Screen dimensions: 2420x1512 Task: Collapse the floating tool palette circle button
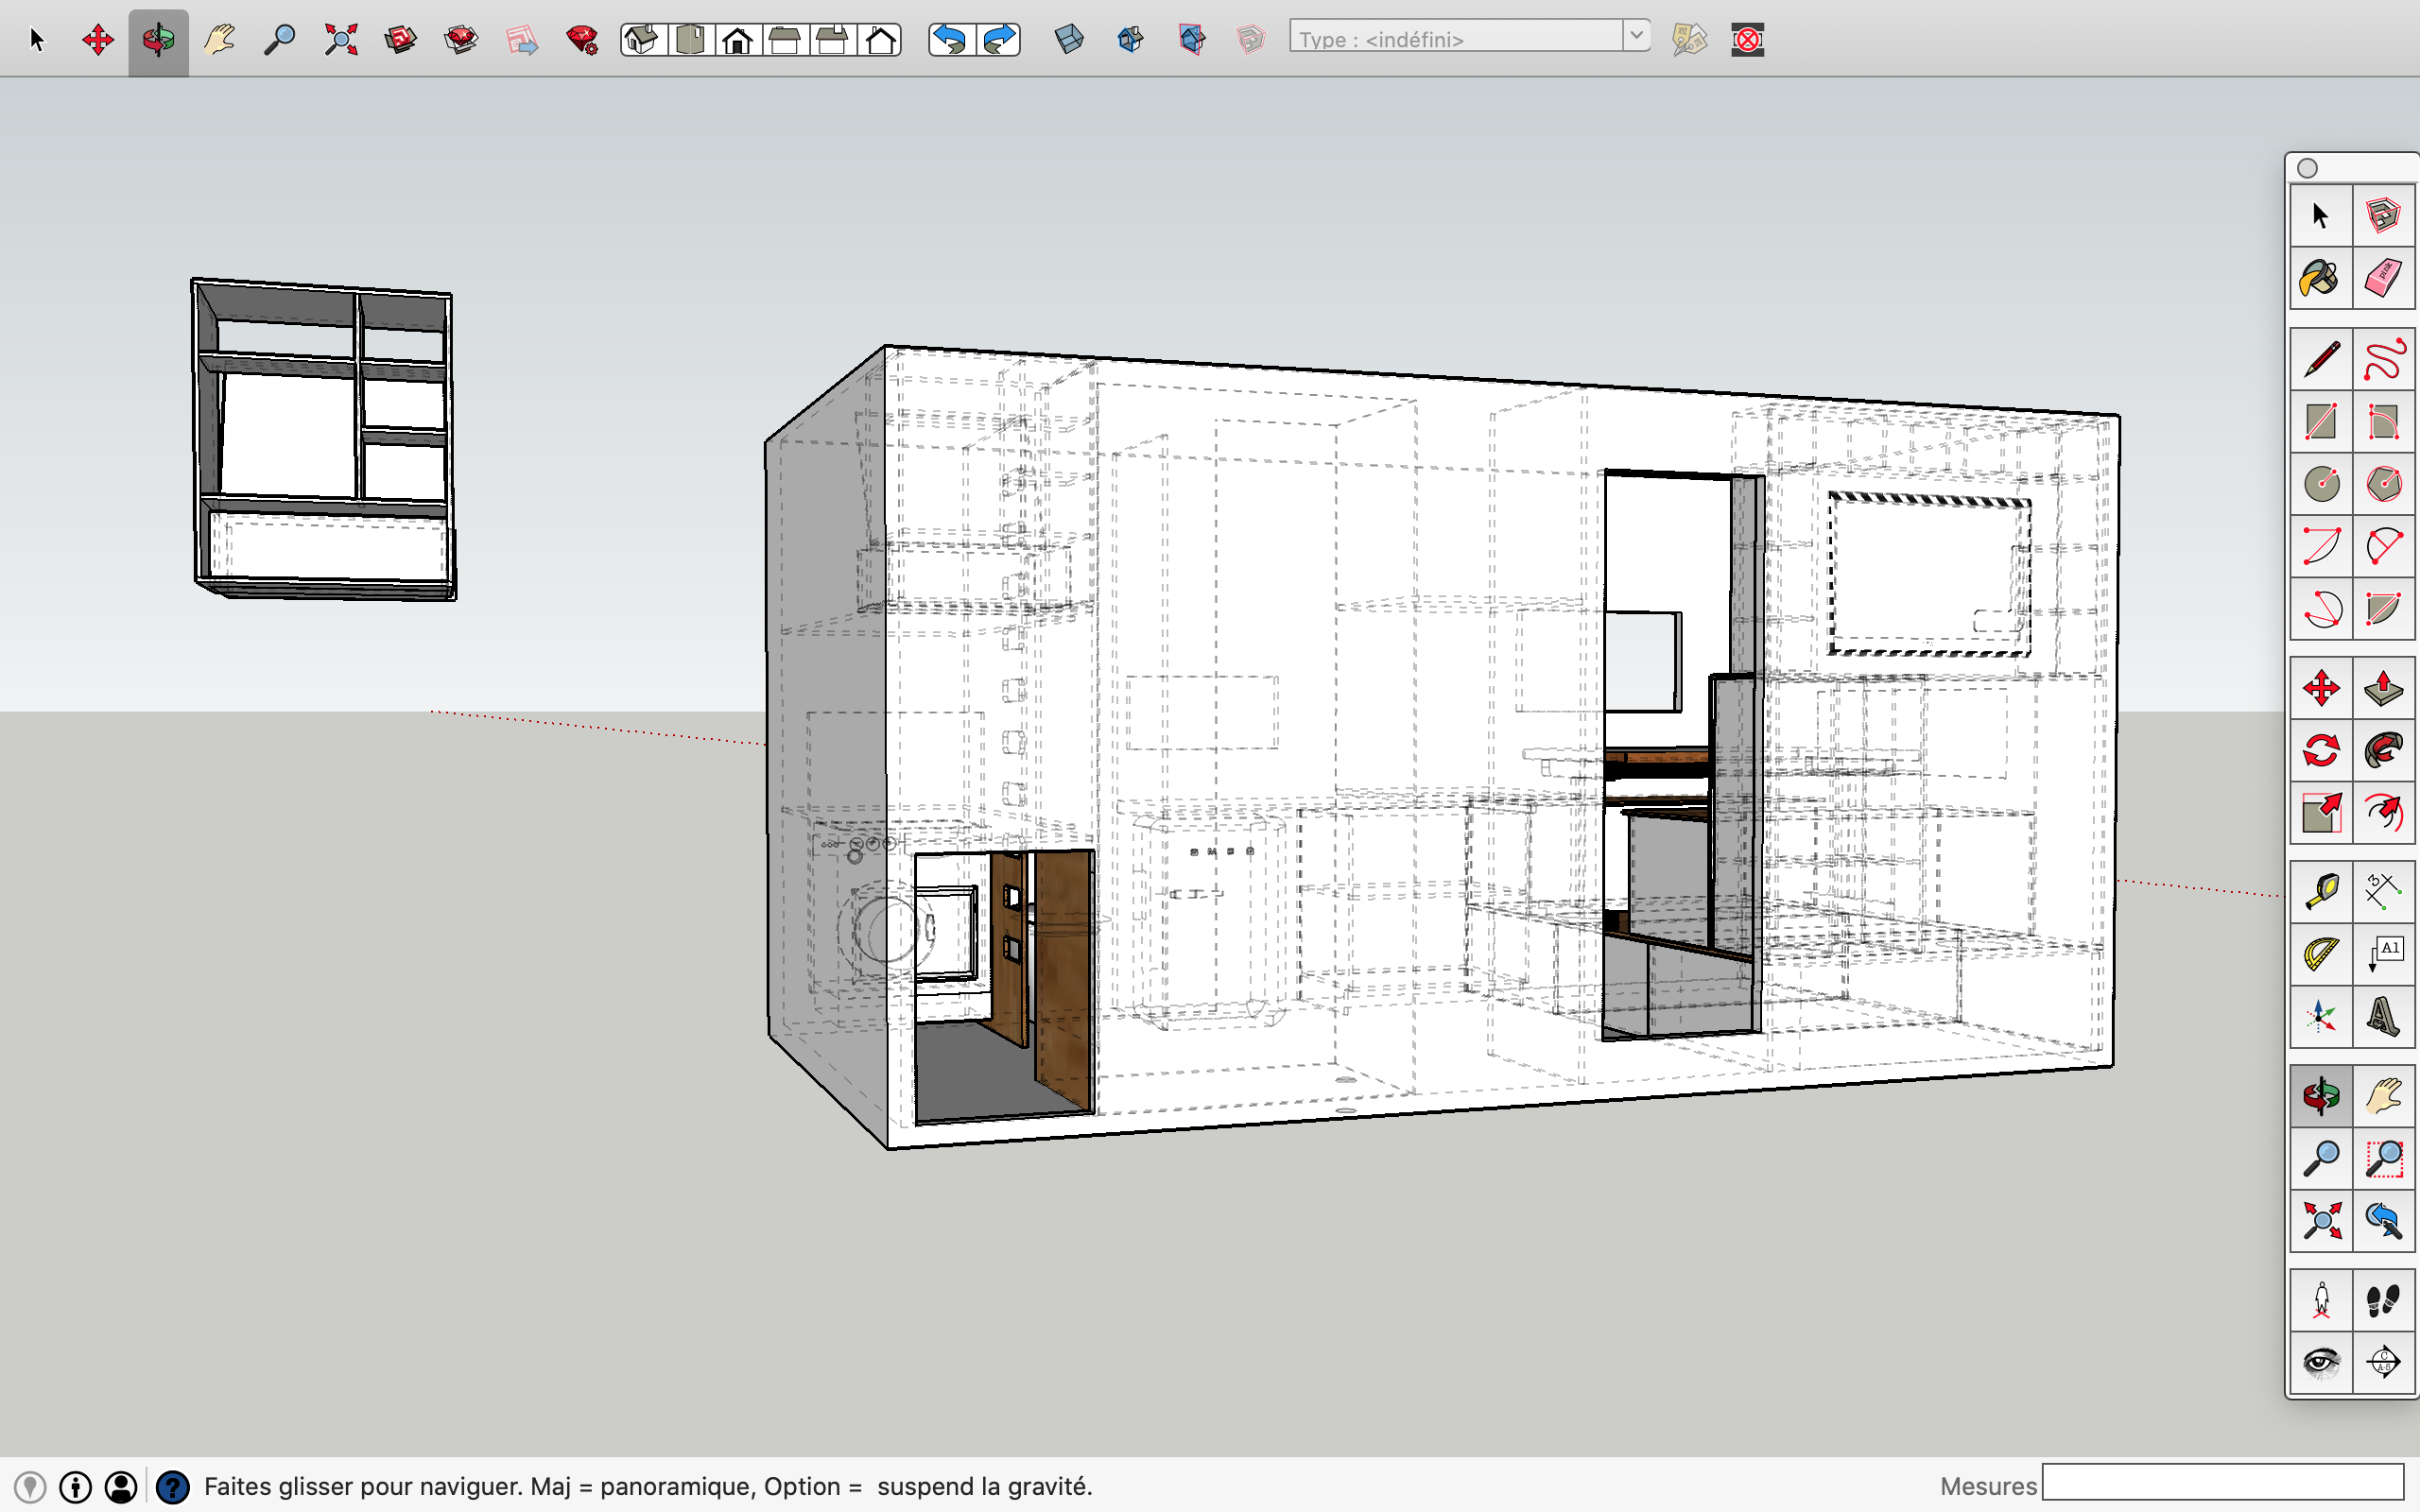2308,168
